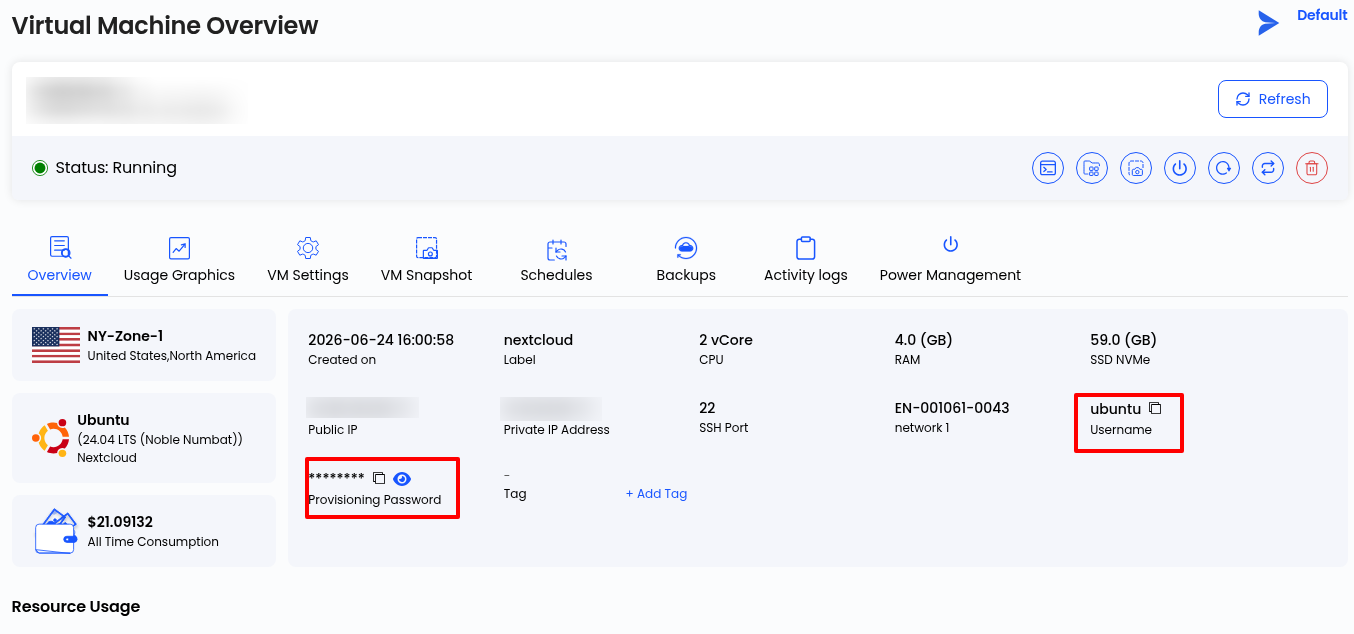
Task: Go to VM Snapshot tab
Action: tap(426, 262)
